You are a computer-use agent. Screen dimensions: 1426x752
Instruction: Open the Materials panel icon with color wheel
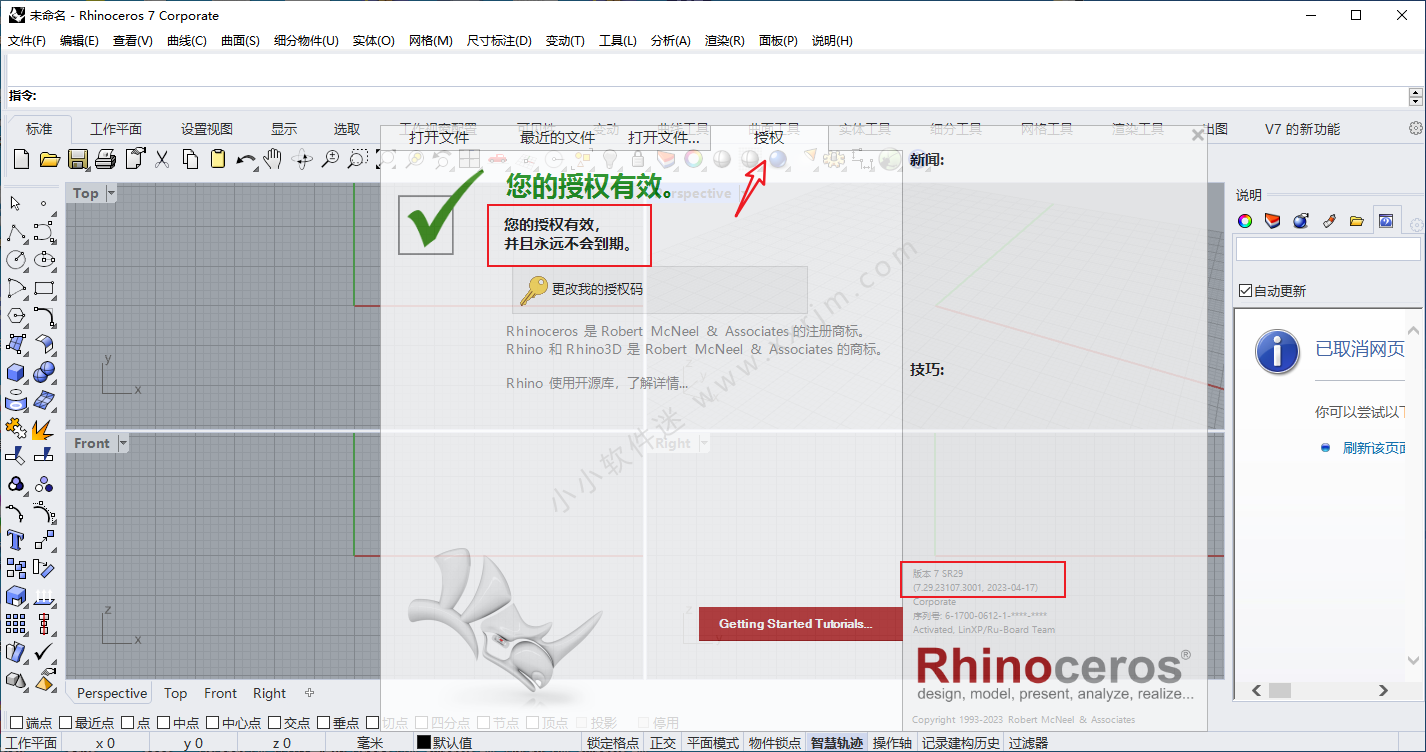tap(1245, 221)
